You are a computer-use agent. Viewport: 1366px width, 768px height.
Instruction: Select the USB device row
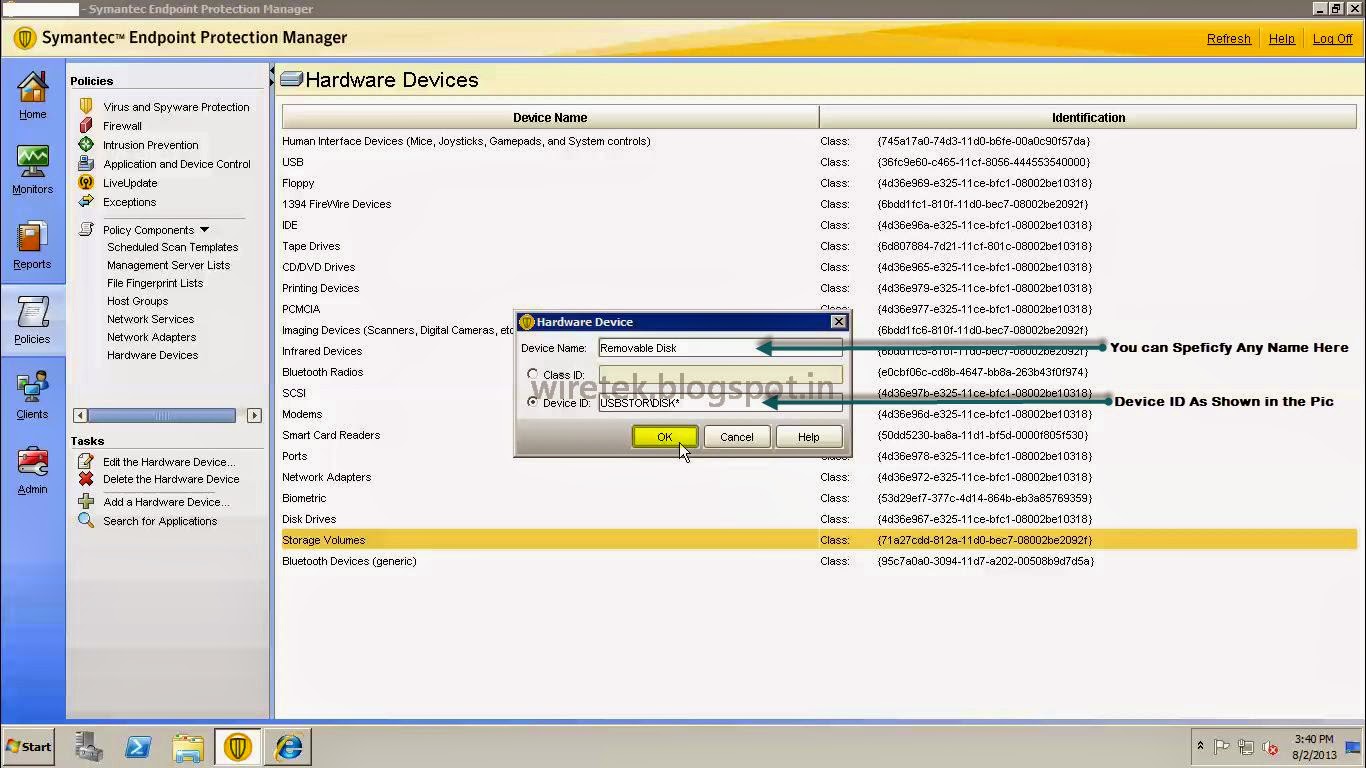pyautogui.click(x=819, y=162)
